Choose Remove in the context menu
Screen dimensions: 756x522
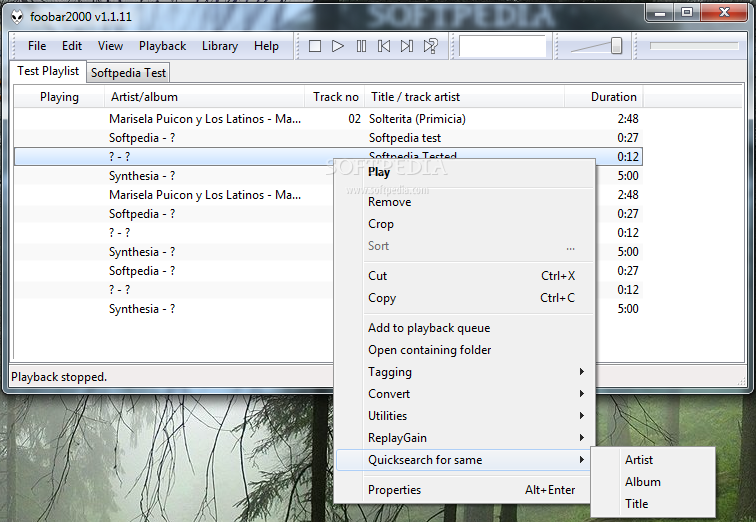465,202
